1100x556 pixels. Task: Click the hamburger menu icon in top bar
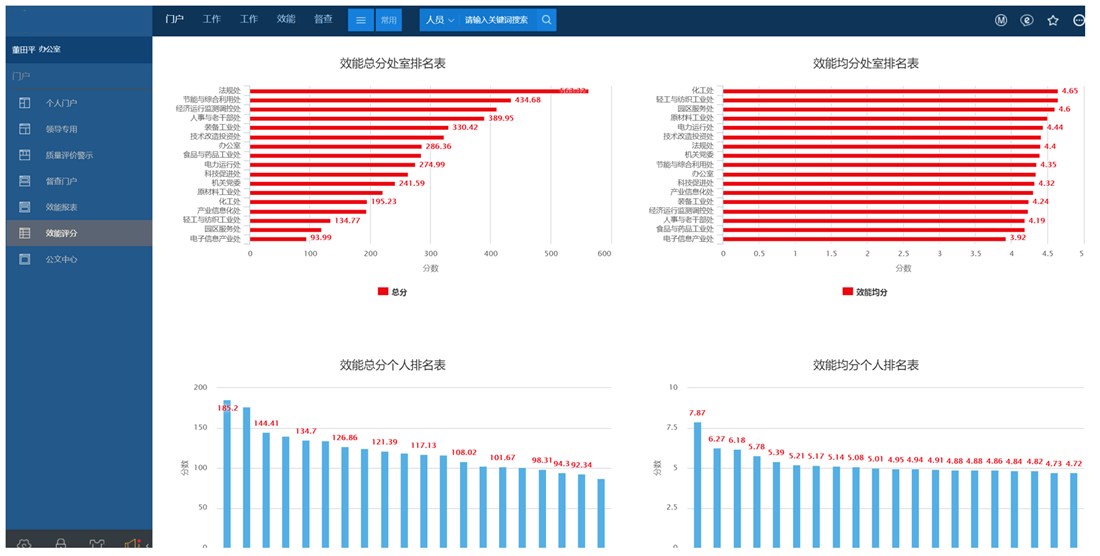(x=361, y=20)
